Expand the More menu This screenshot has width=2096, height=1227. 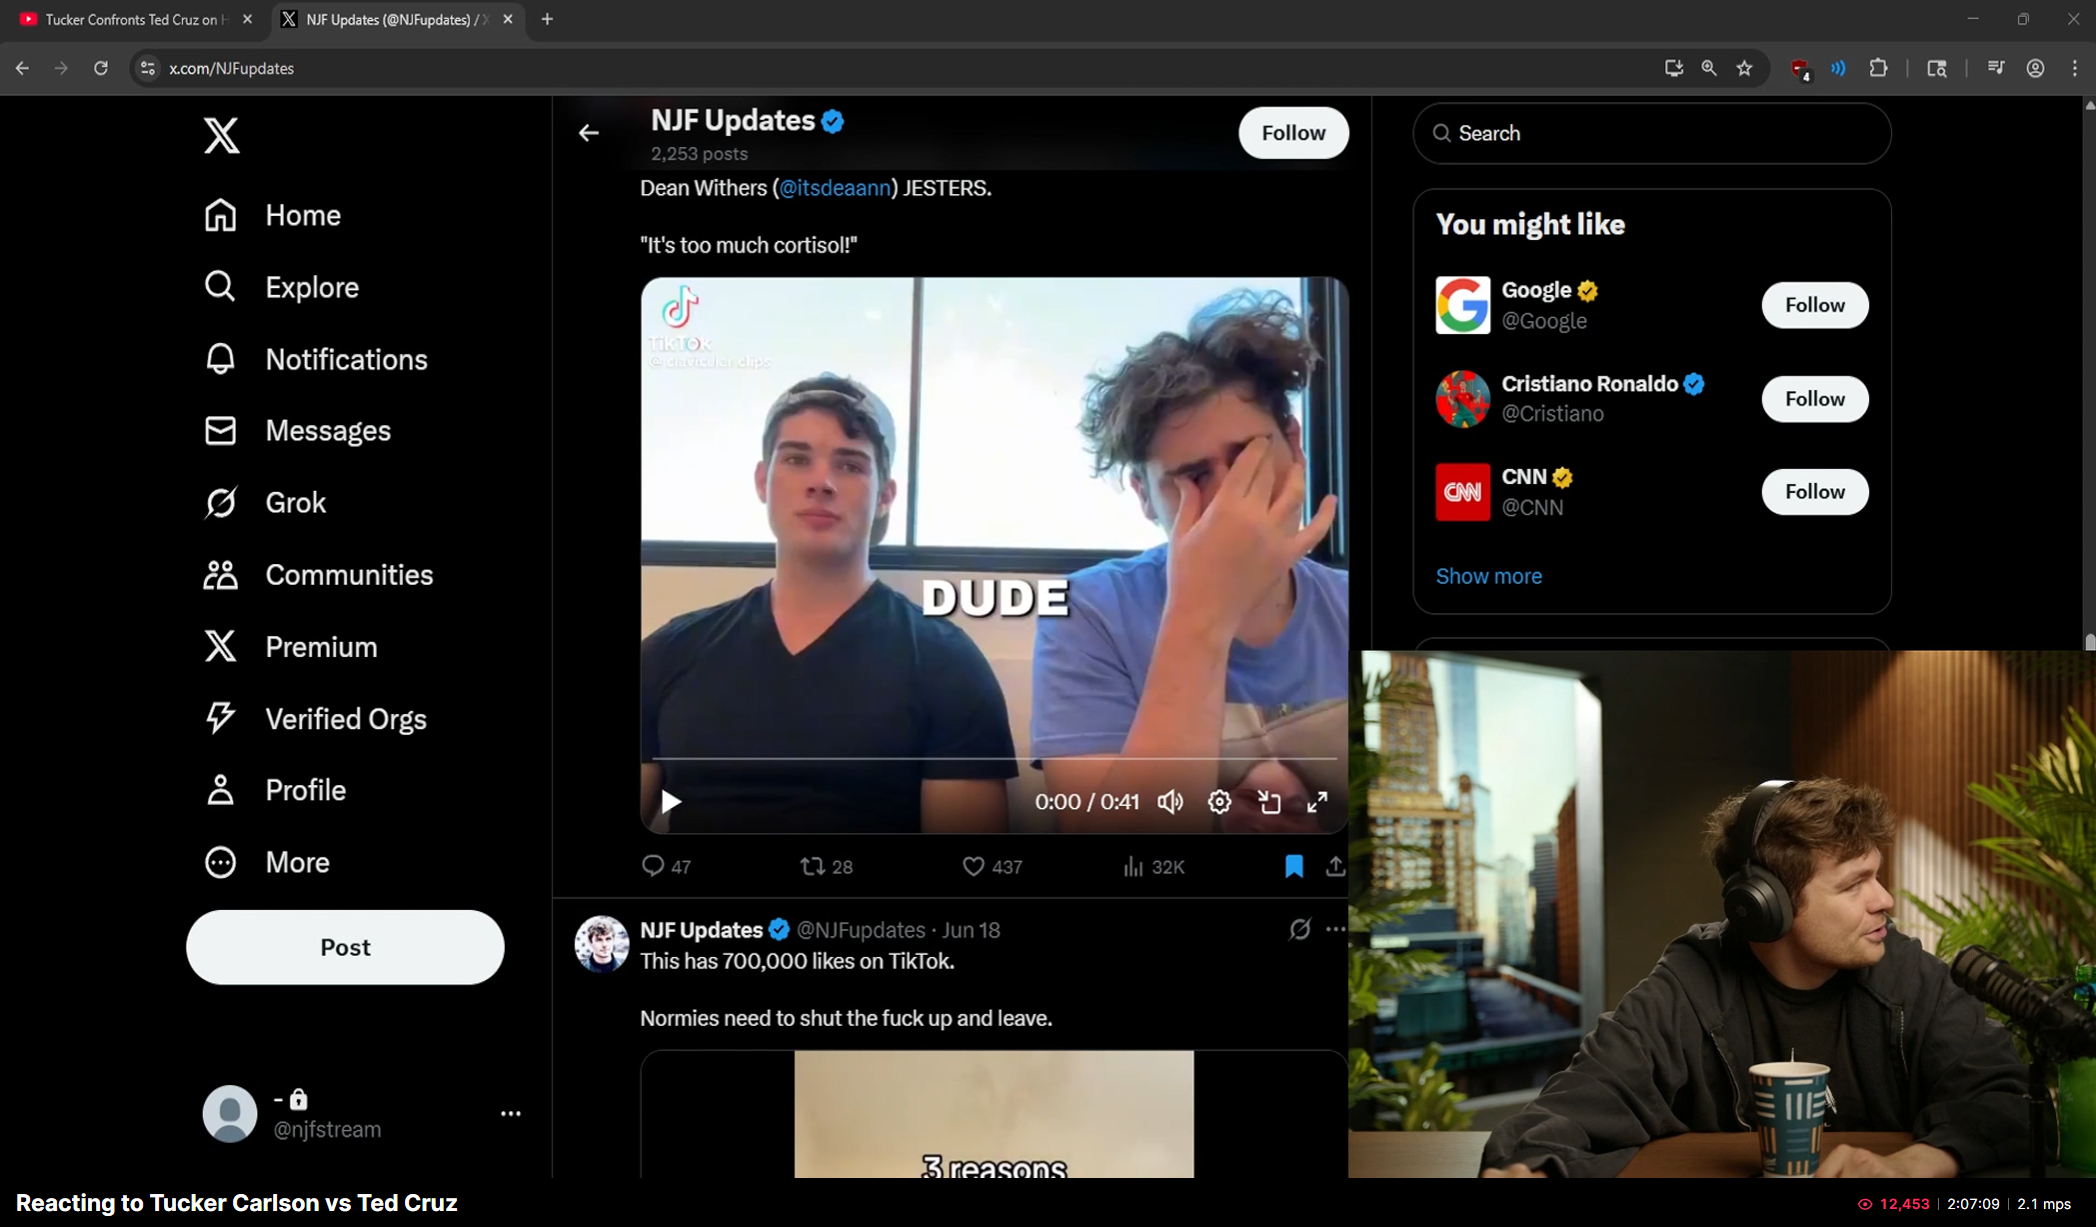266,862
